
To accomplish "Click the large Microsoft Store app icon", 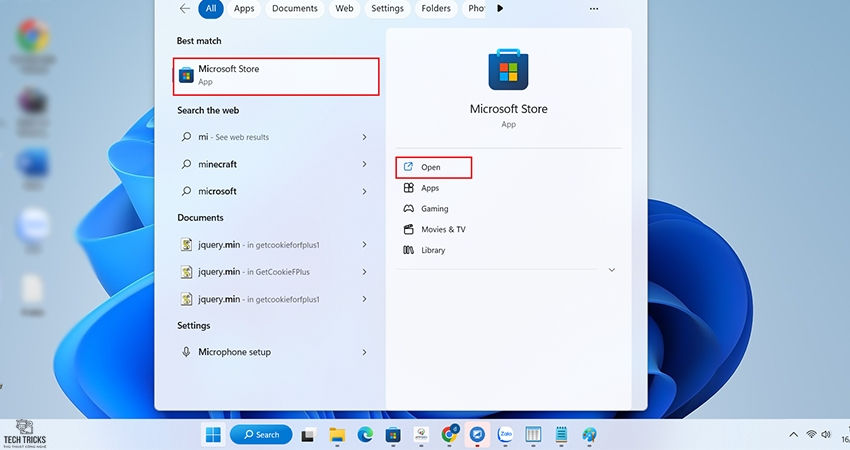I will click(x=508, y=69).
